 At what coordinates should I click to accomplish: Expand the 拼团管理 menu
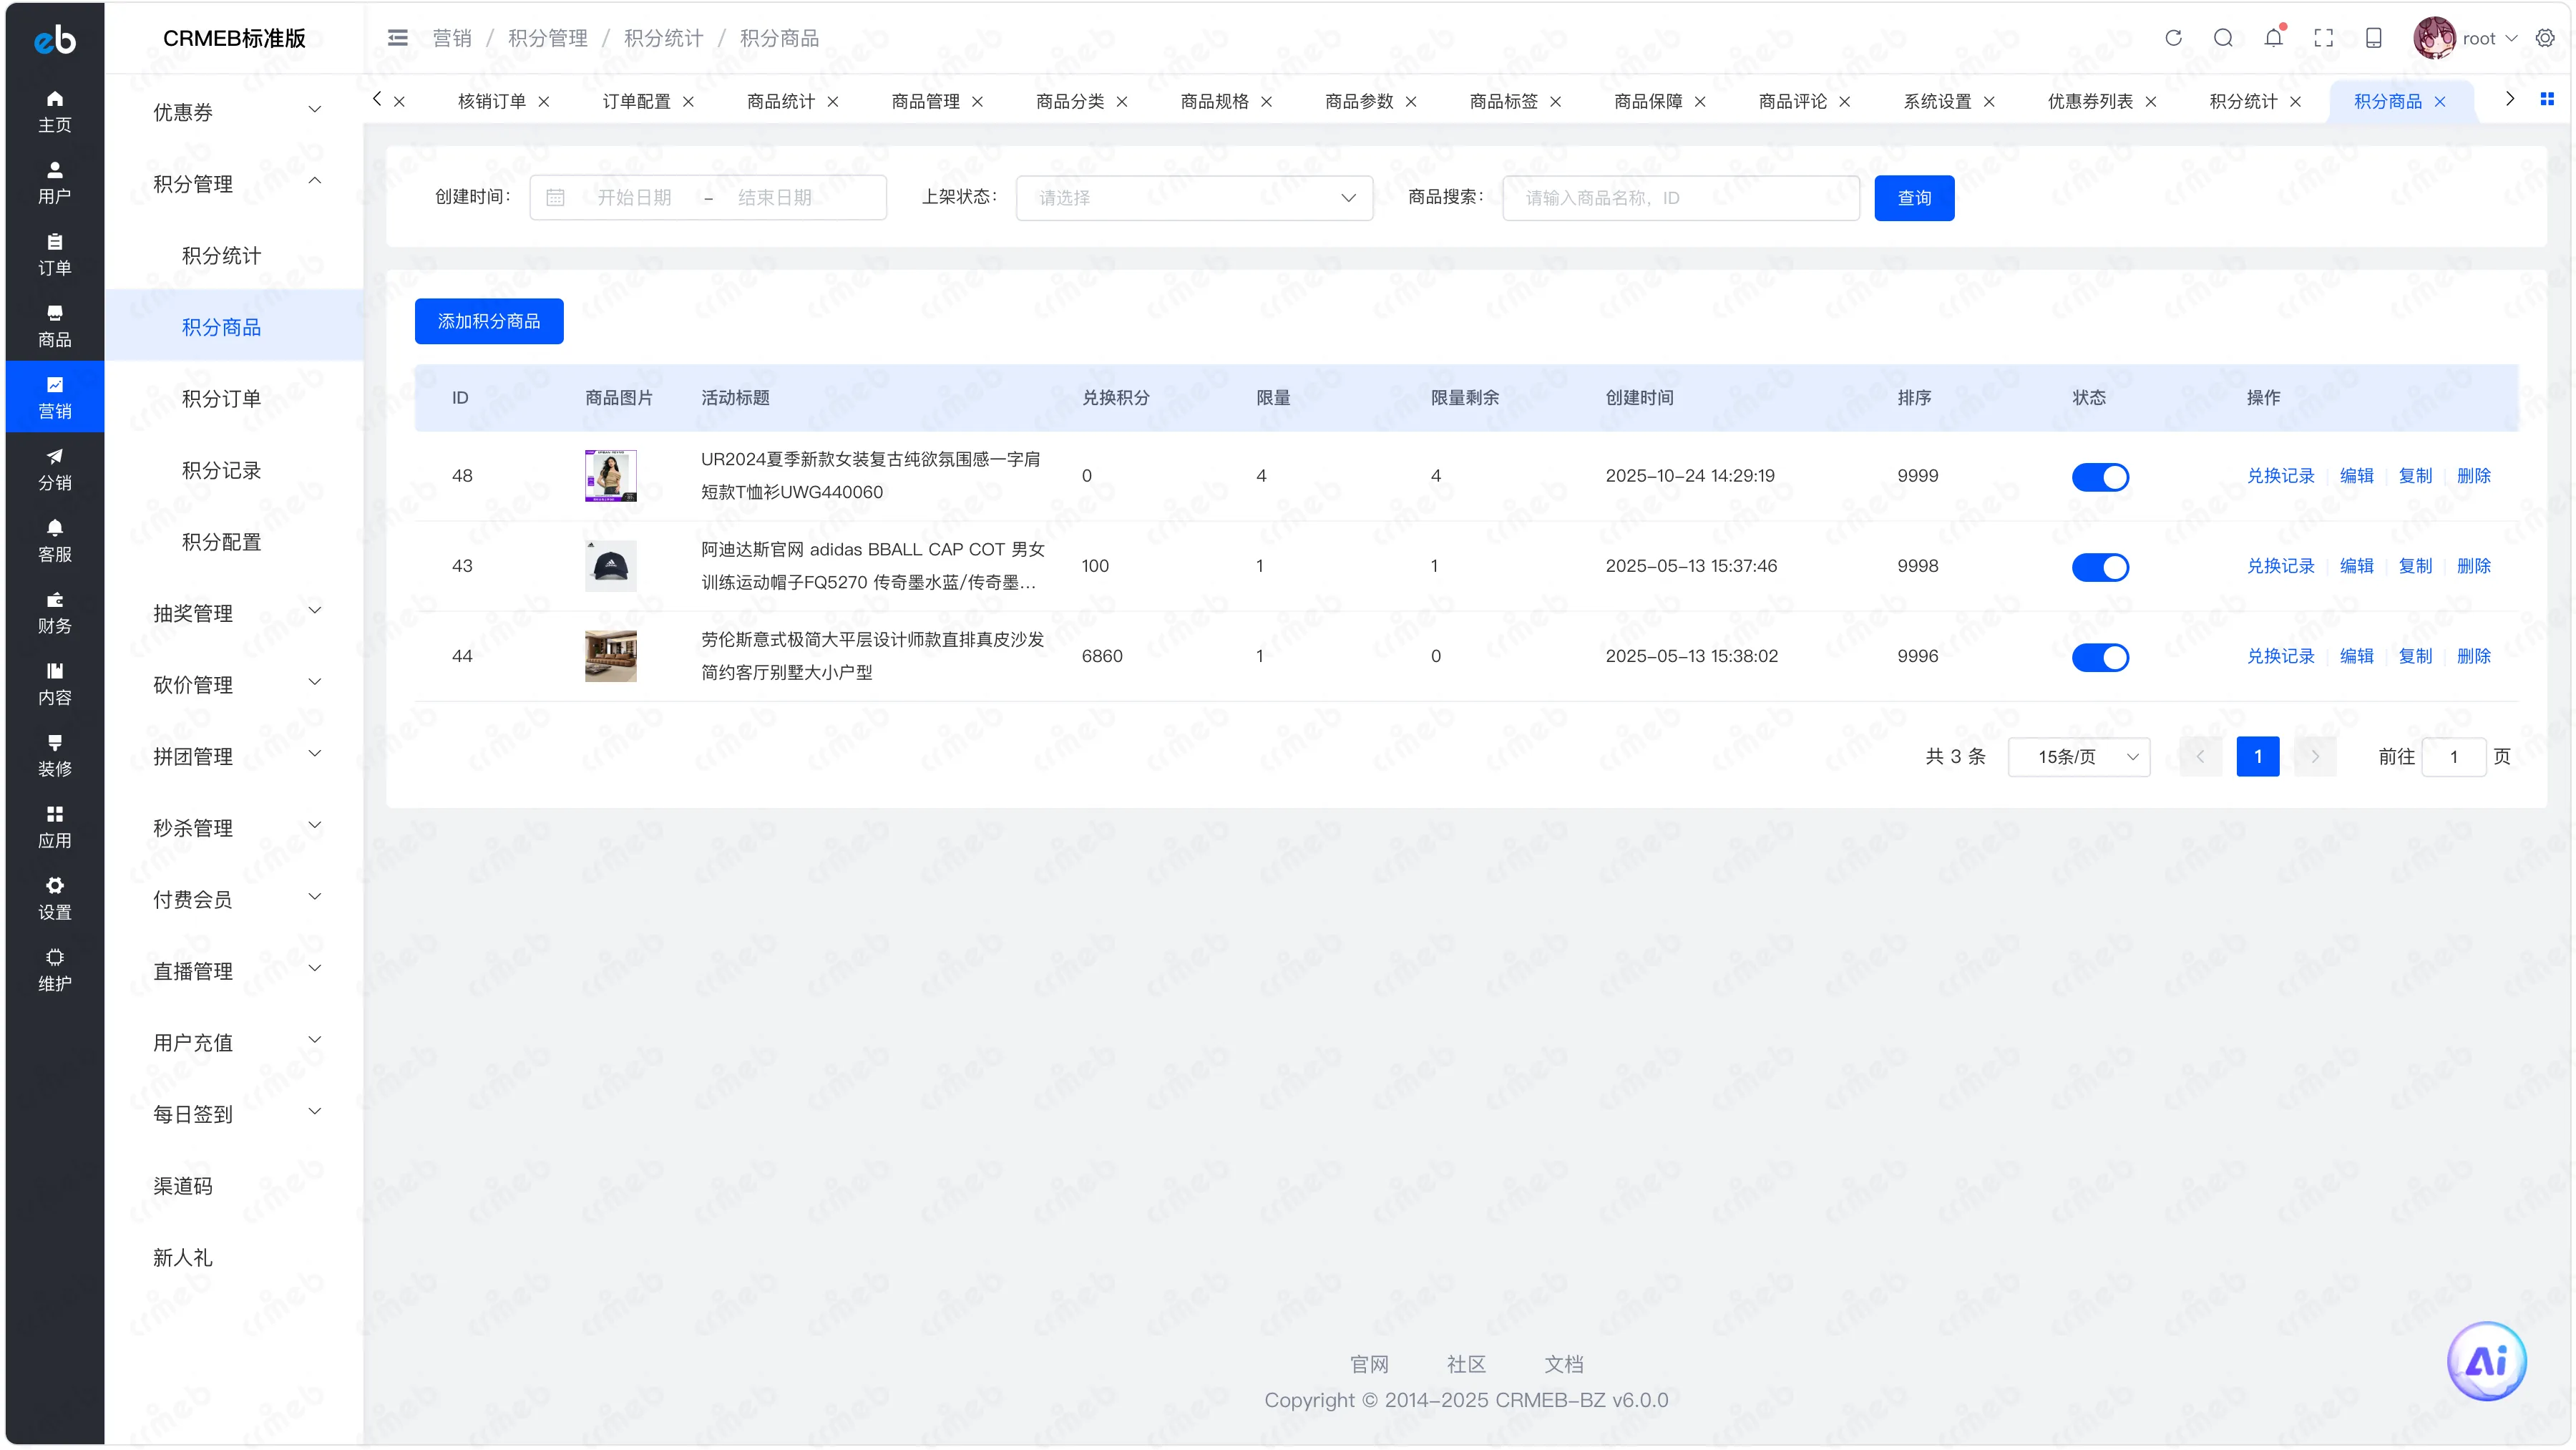tap(234, 756)
